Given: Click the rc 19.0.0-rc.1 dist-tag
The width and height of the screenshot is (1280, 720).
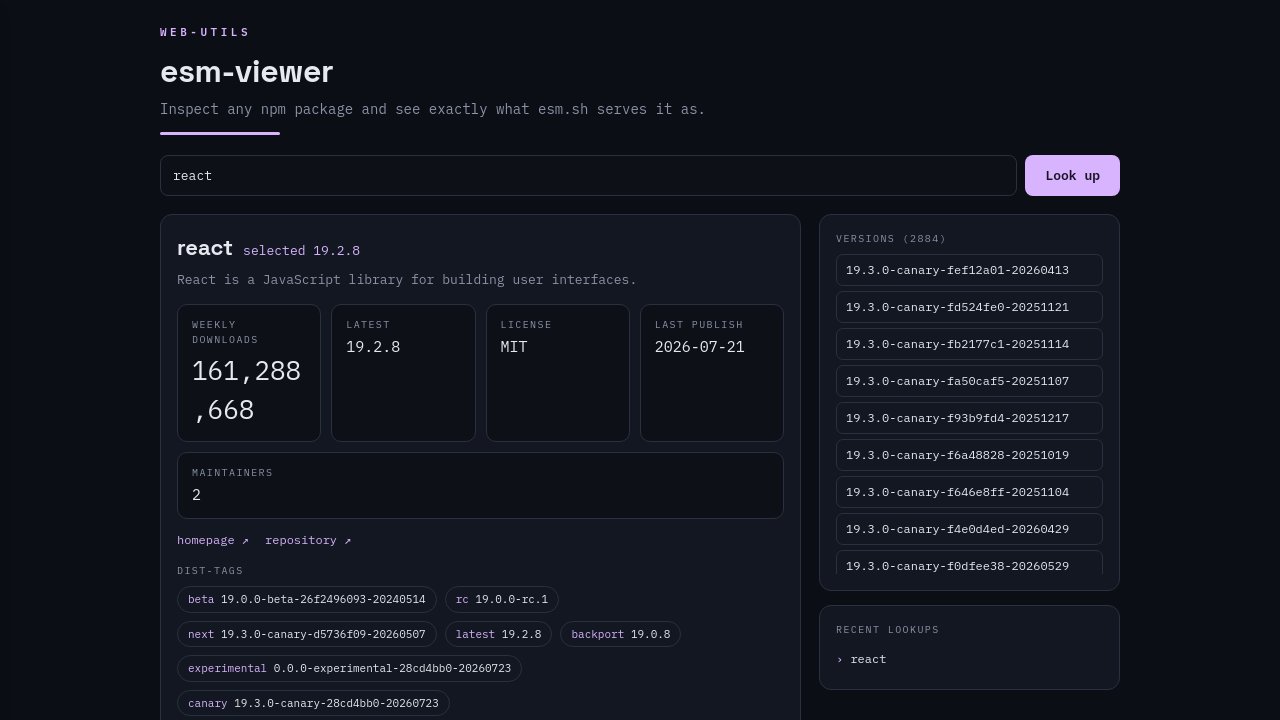Looking at the screenshot, I should 502,600.
